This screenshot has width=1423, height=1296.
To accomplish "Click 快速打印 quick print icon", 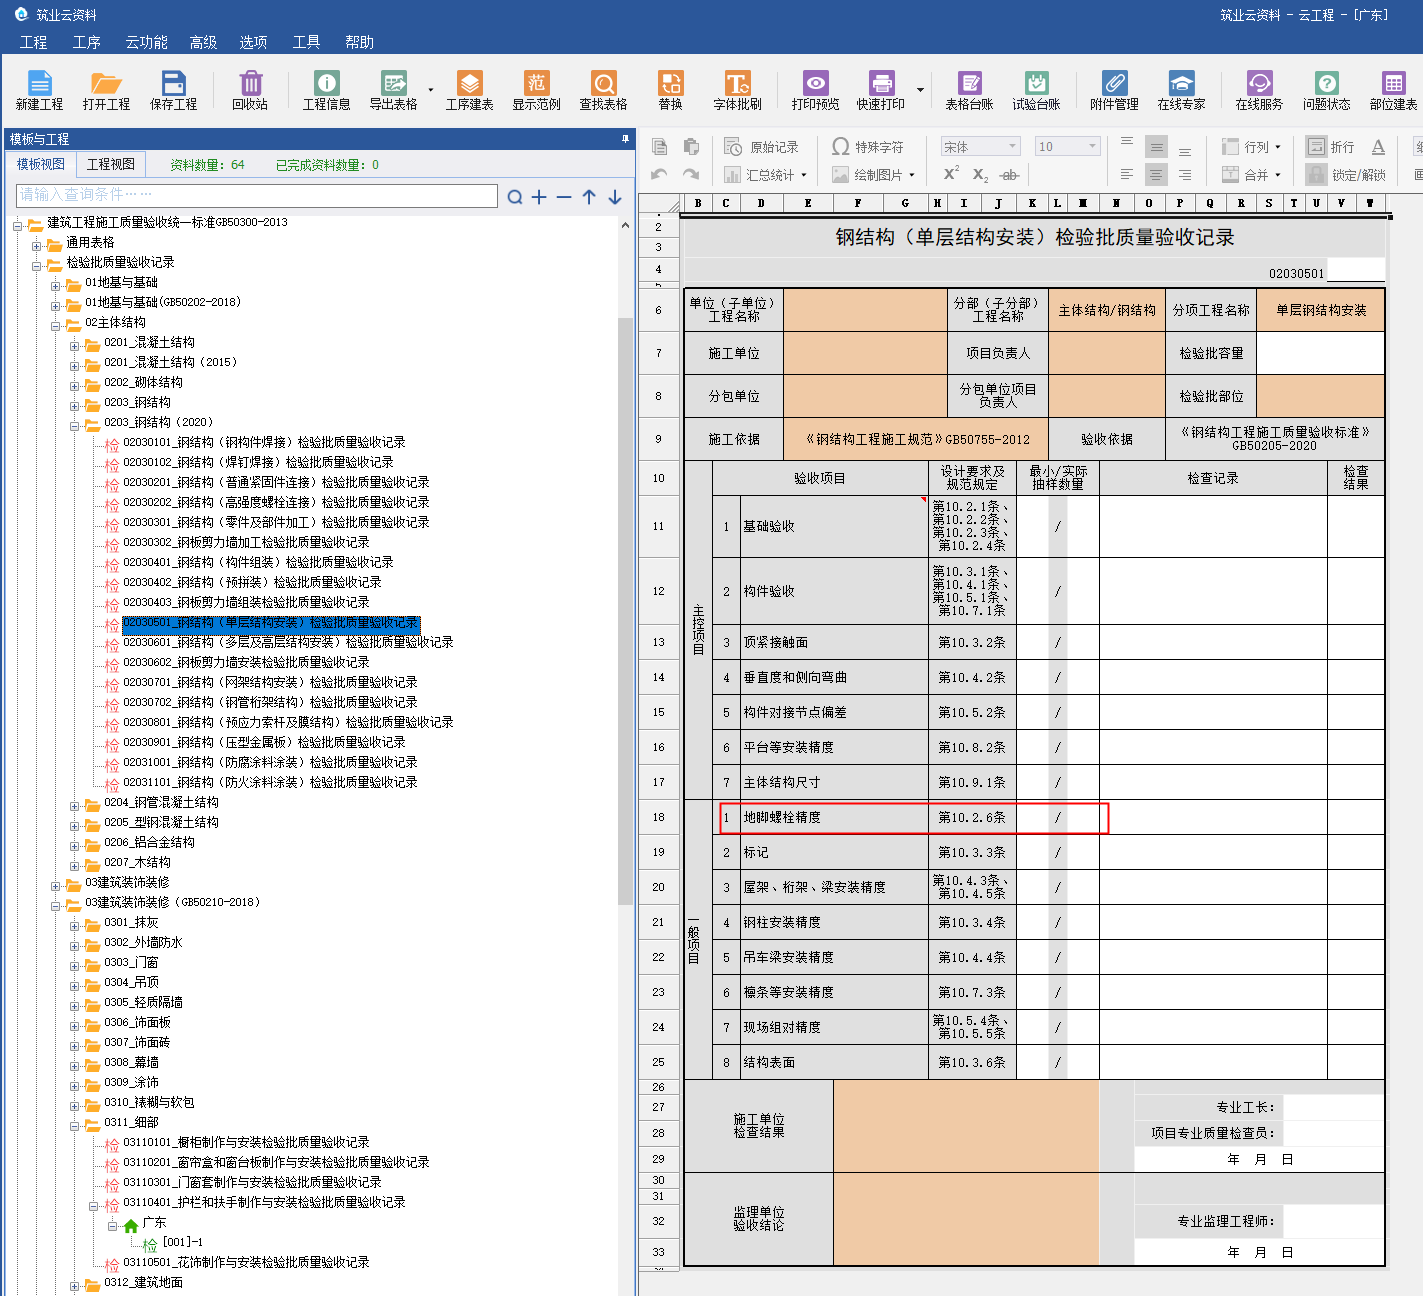I will [x=880, y=90].
